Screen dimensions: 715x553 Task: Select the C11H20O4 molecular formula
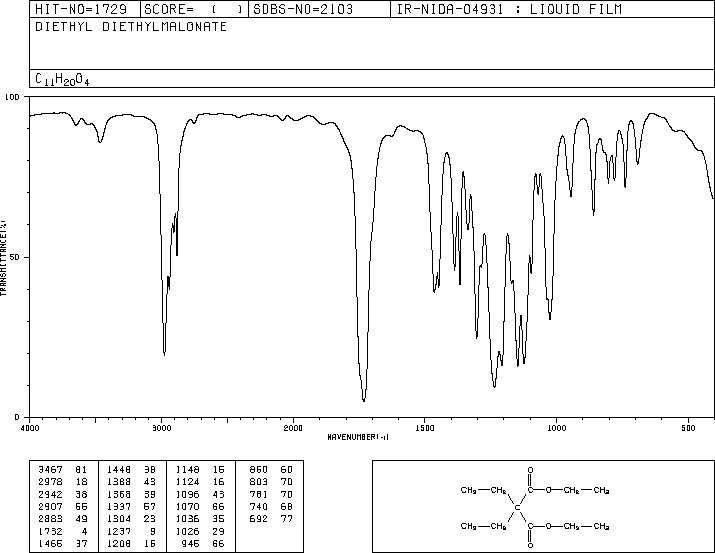[x=62, y=79]
